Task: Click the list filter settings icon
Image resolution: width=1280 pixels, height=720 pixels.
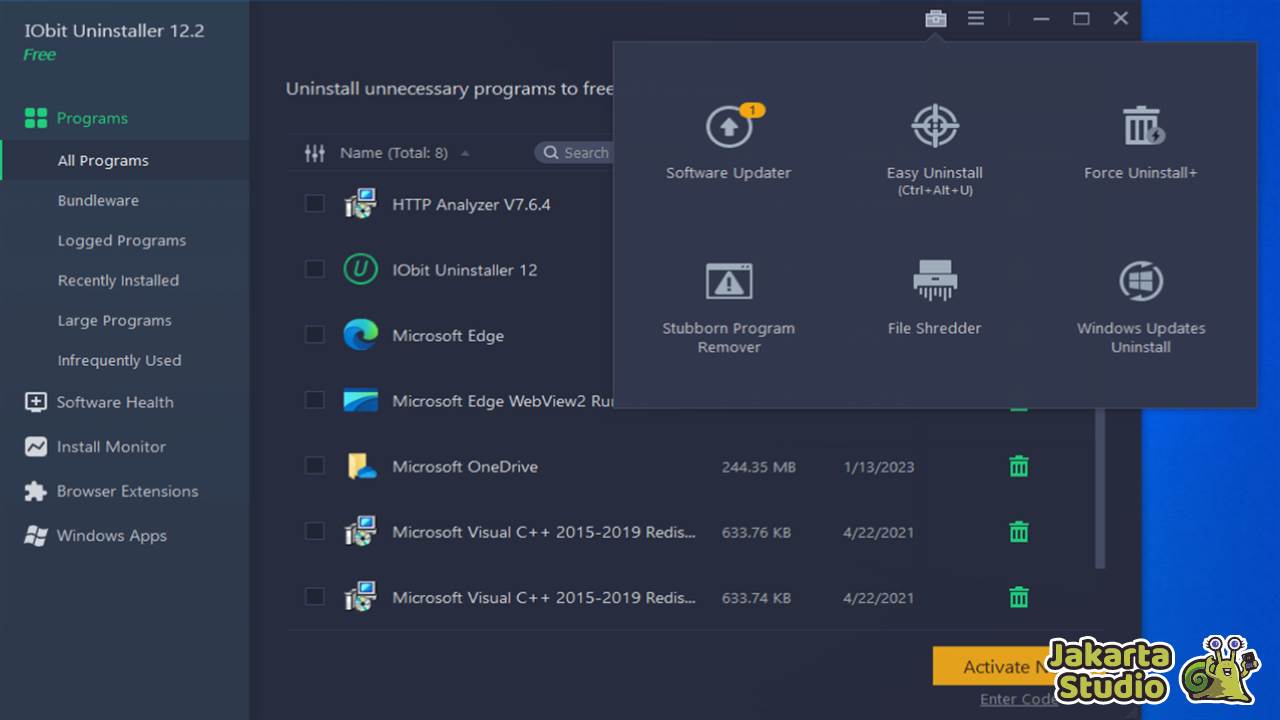Action: click(x=315, y=153)
